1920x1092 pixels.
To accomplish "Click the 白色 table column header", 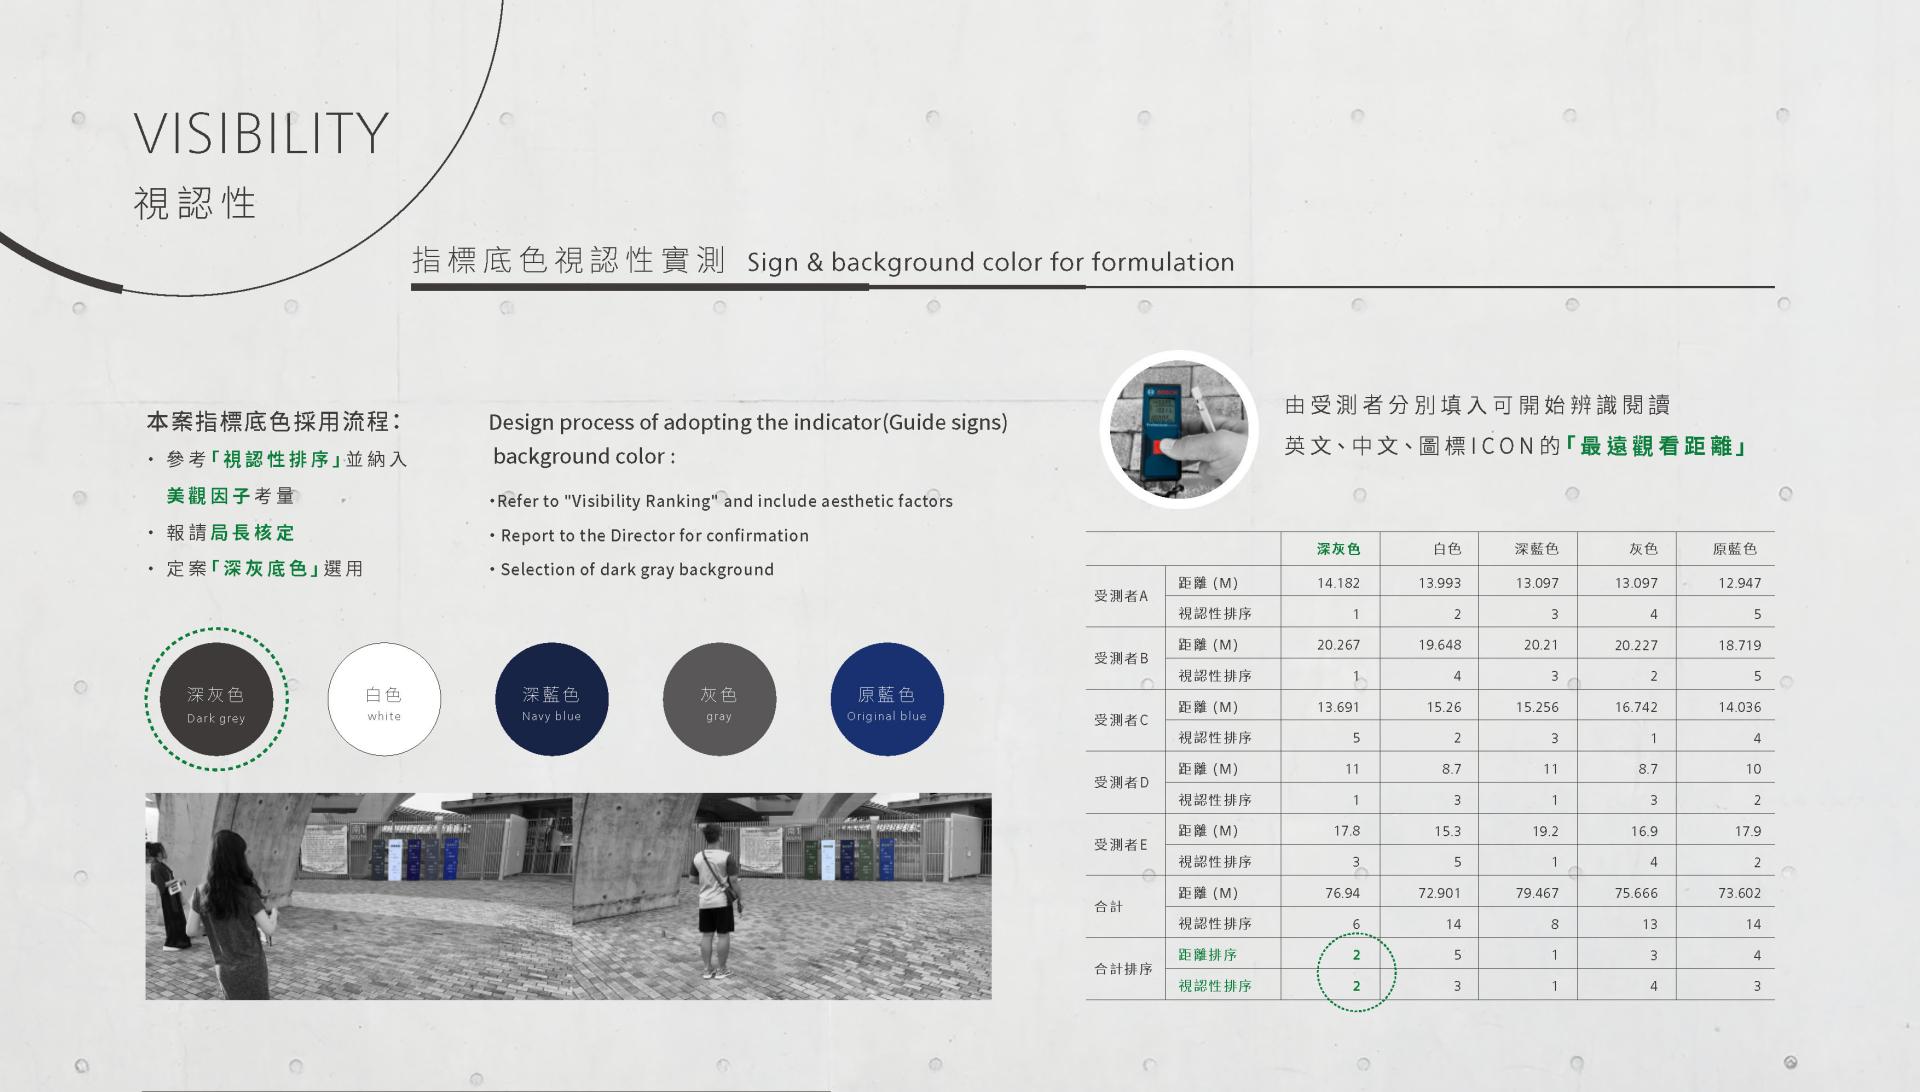I will (x=1447, y=549).
